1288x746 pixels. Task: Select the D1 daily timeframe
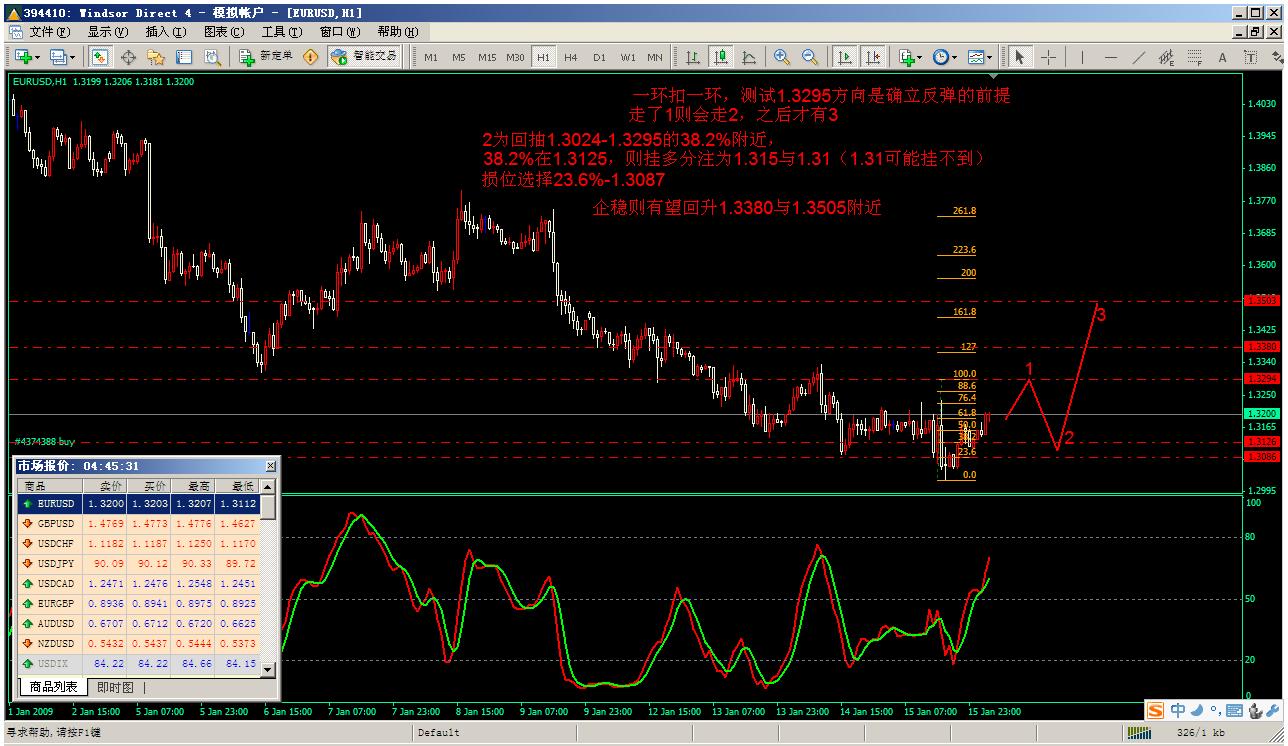click(x=599, y=57)
